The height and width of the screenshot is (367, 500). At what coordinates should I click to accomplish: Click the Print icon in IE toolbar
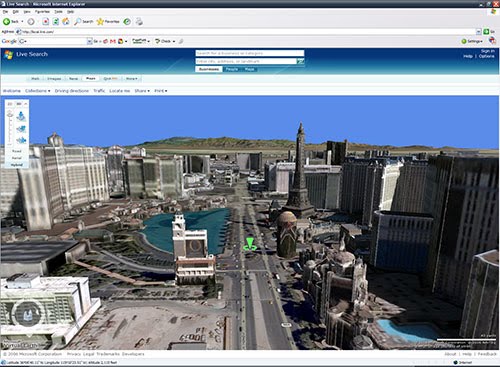click(x=139, y=22)
